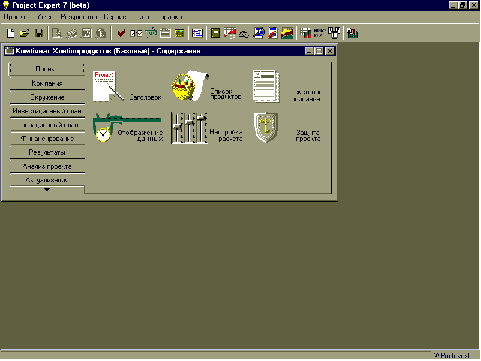Switch to the Окружение tab
481x361 pixels.
click(x=47, y=97)
